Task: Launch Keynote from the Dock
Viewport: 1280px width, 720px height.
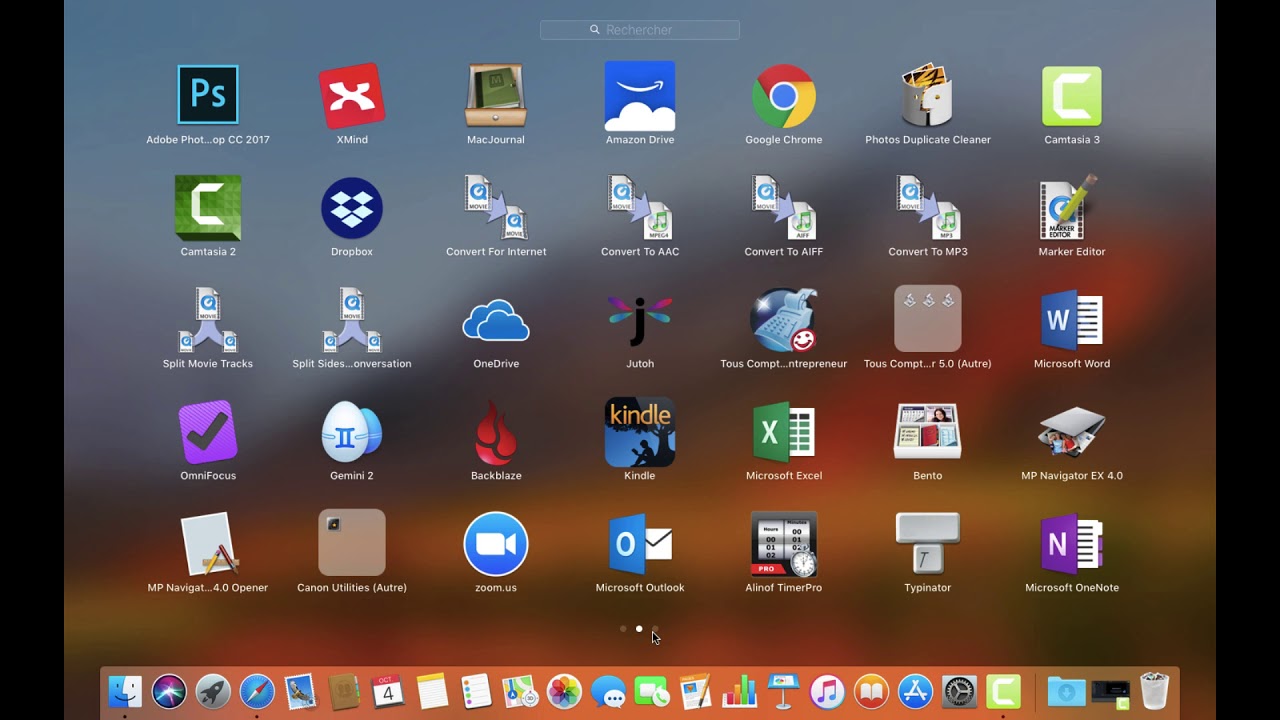Action: click(x=783, y=691)
